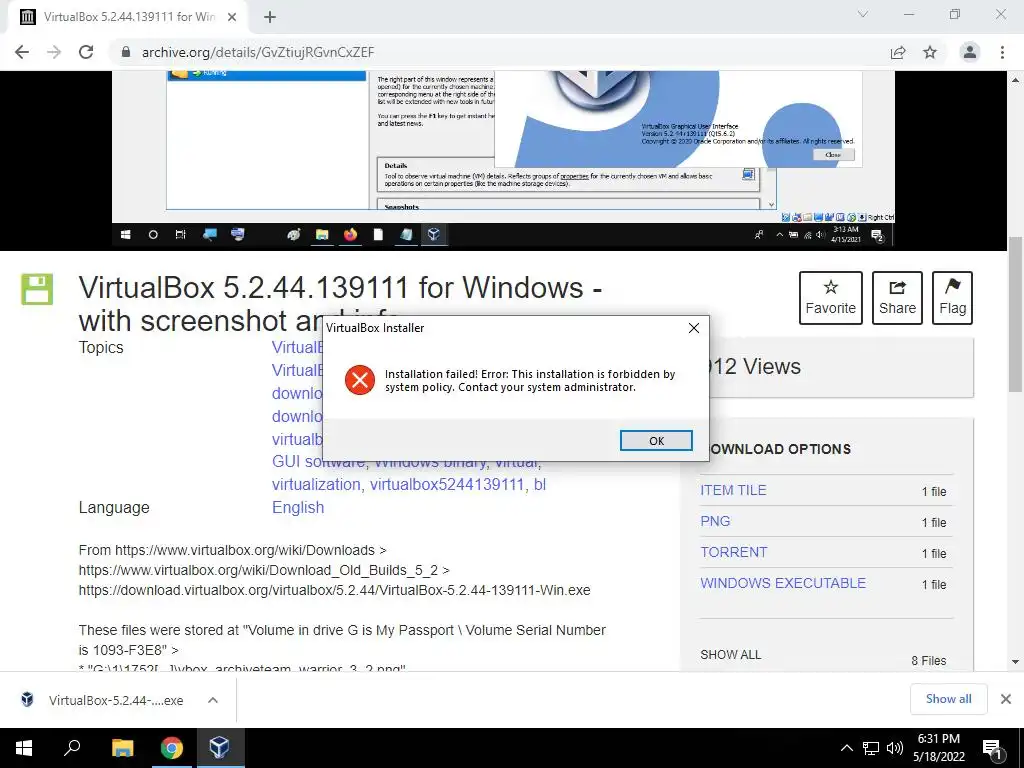
Task: Click VirtualBox installer taskbar icon
Action: [x=219, y=748]
